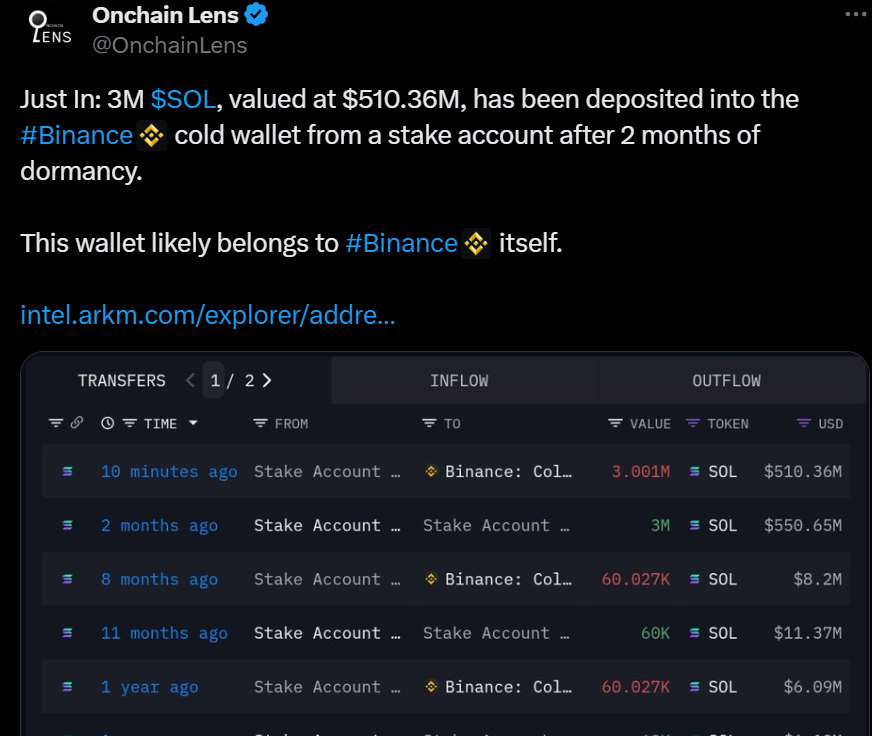Click the link chain icon in table header

[x=77, y=423]
